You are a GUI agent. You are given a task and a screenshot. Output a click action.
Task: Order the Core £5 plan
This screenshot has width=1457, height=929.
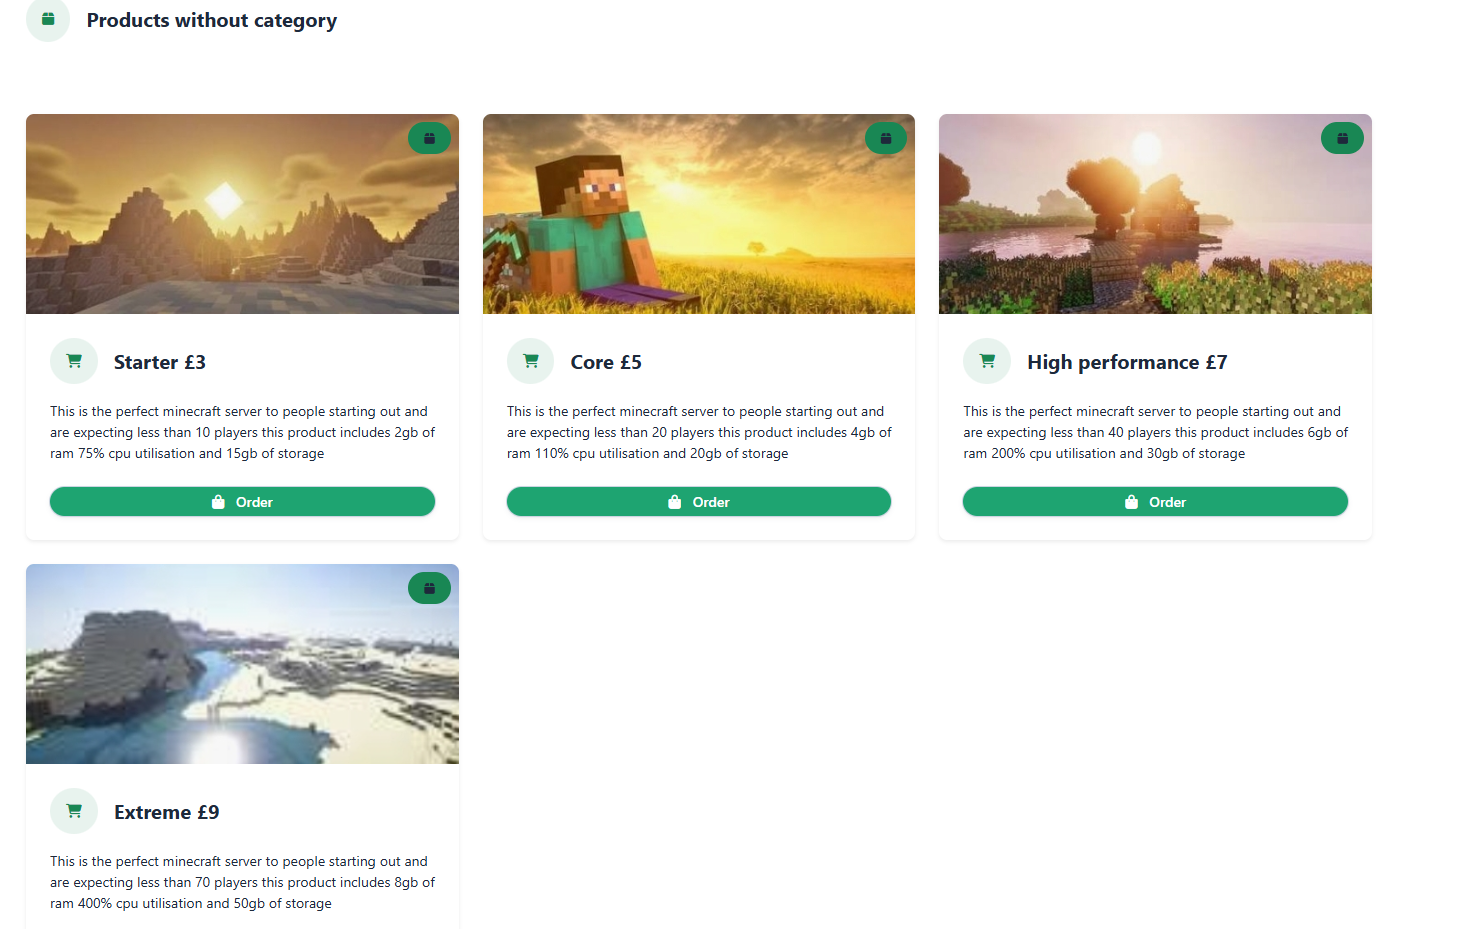[x=698, y=502]
